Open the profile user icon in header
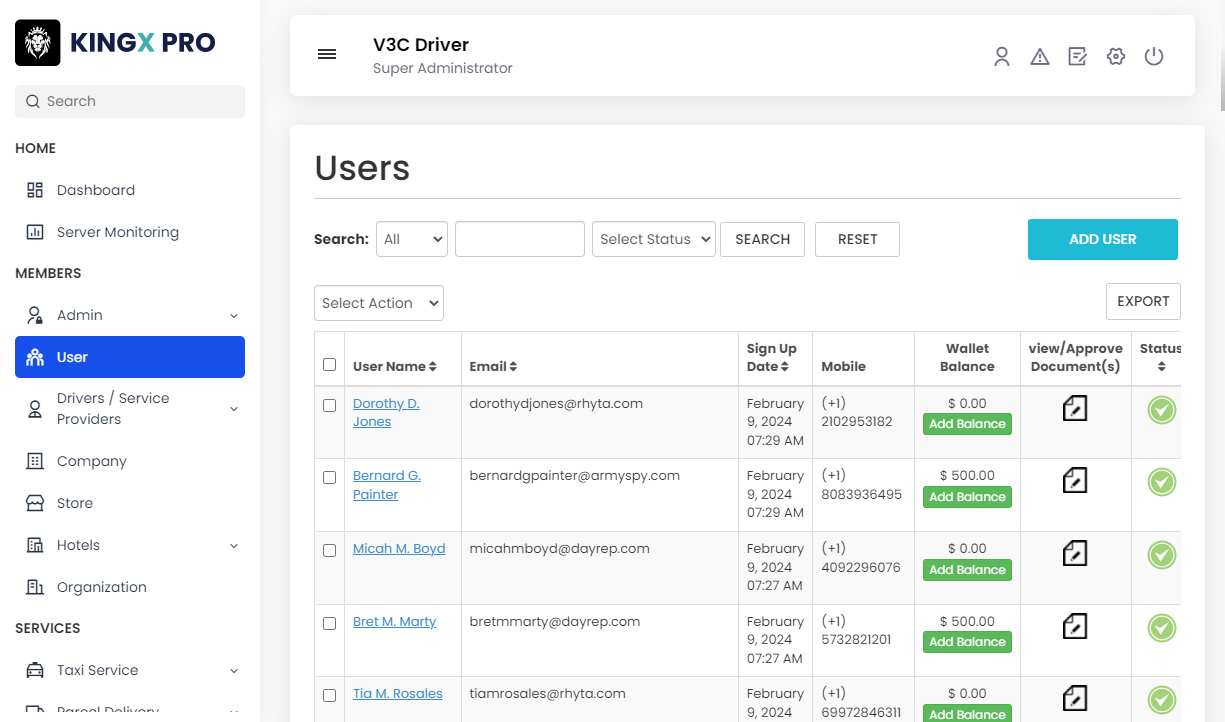 pyautogui.click(x=1002, y=57)
